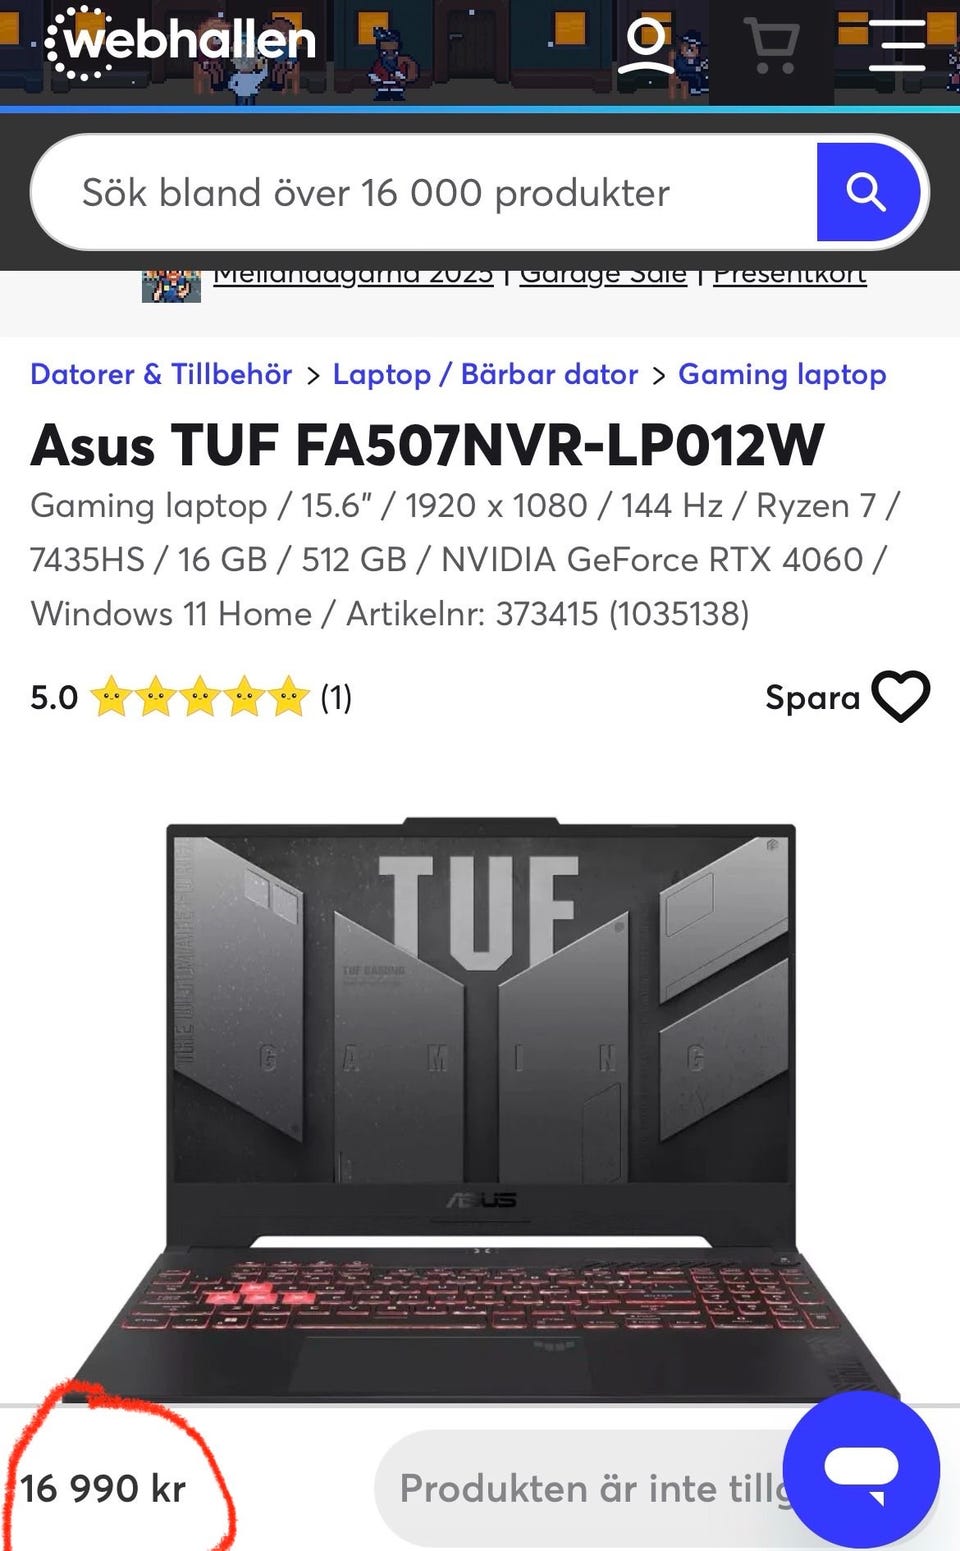Open the hamburger menu
The image size is (960, 1551).
[x=897, y=45]
